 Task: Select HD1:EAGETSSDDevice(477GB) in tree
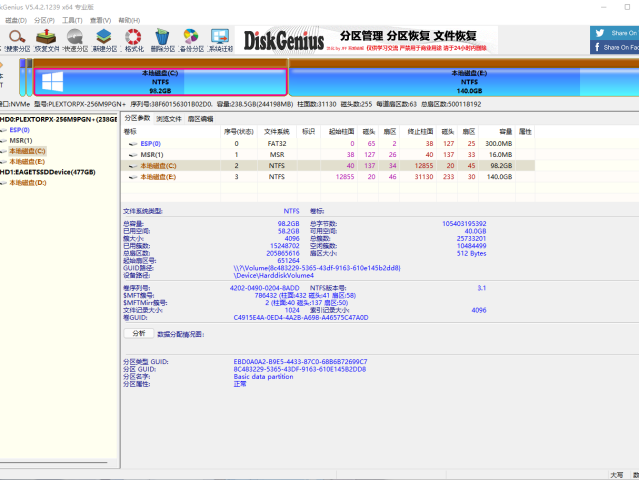tap(48, 172)
